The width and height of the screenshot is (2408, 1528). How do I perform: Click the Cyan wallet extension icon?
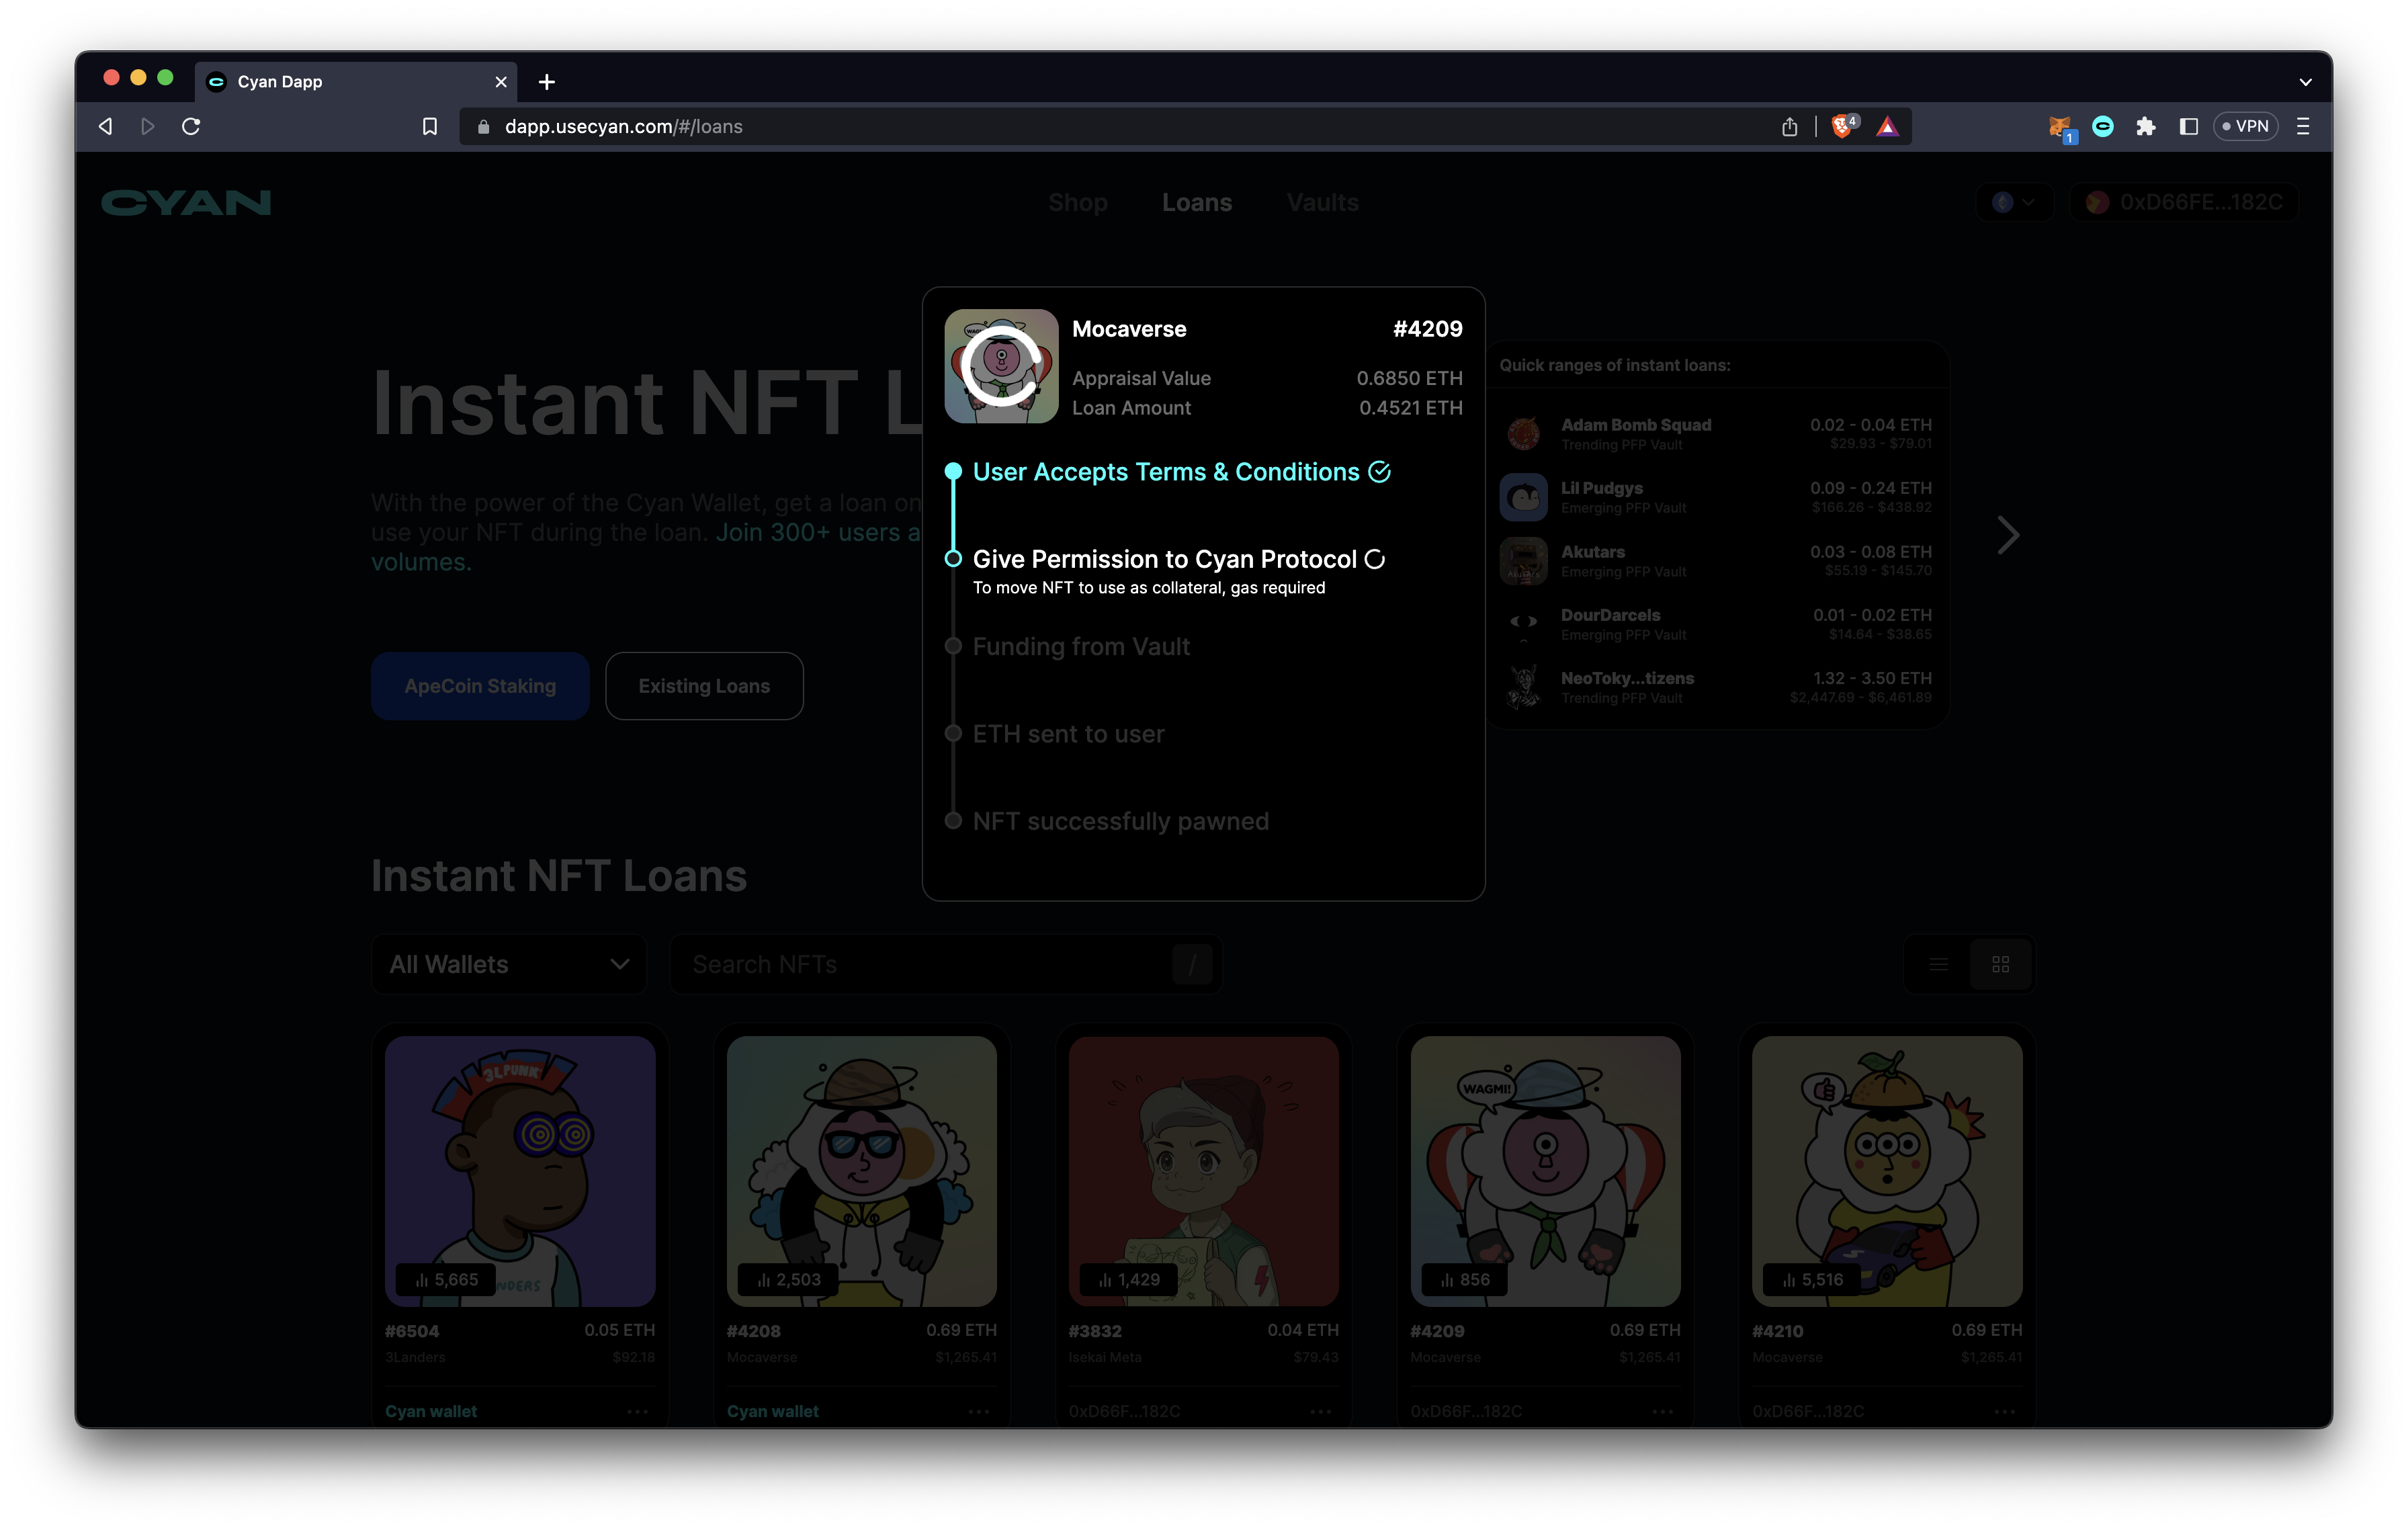pos(2103,126)
